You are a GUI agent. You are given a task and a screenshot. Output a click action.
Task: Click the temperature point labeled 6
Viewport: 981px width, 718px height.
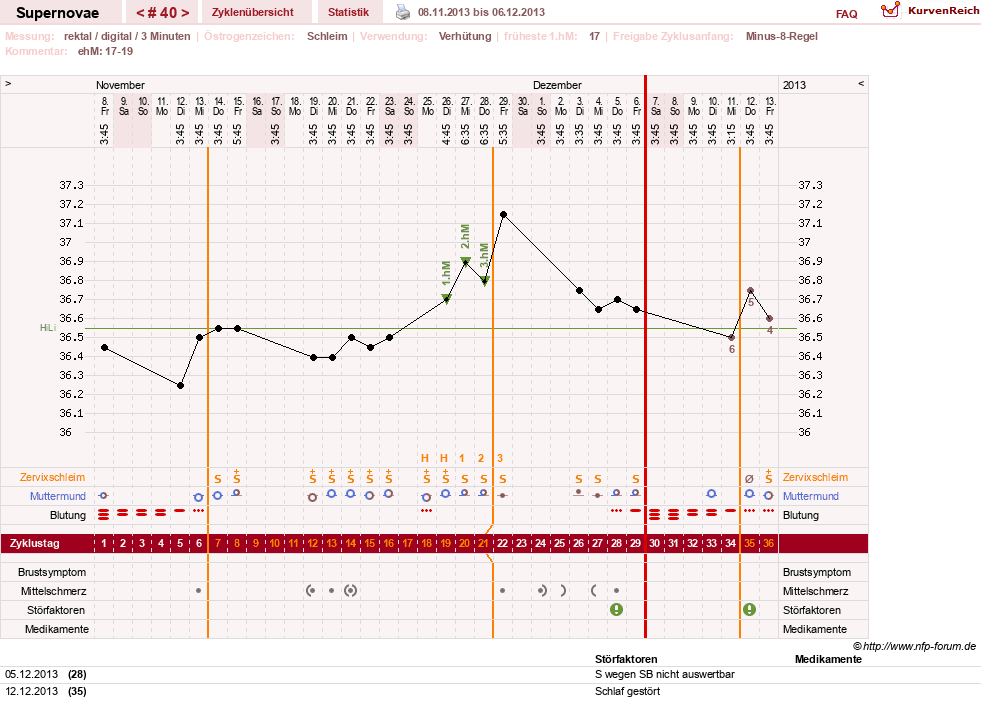[x=731, y=338]
